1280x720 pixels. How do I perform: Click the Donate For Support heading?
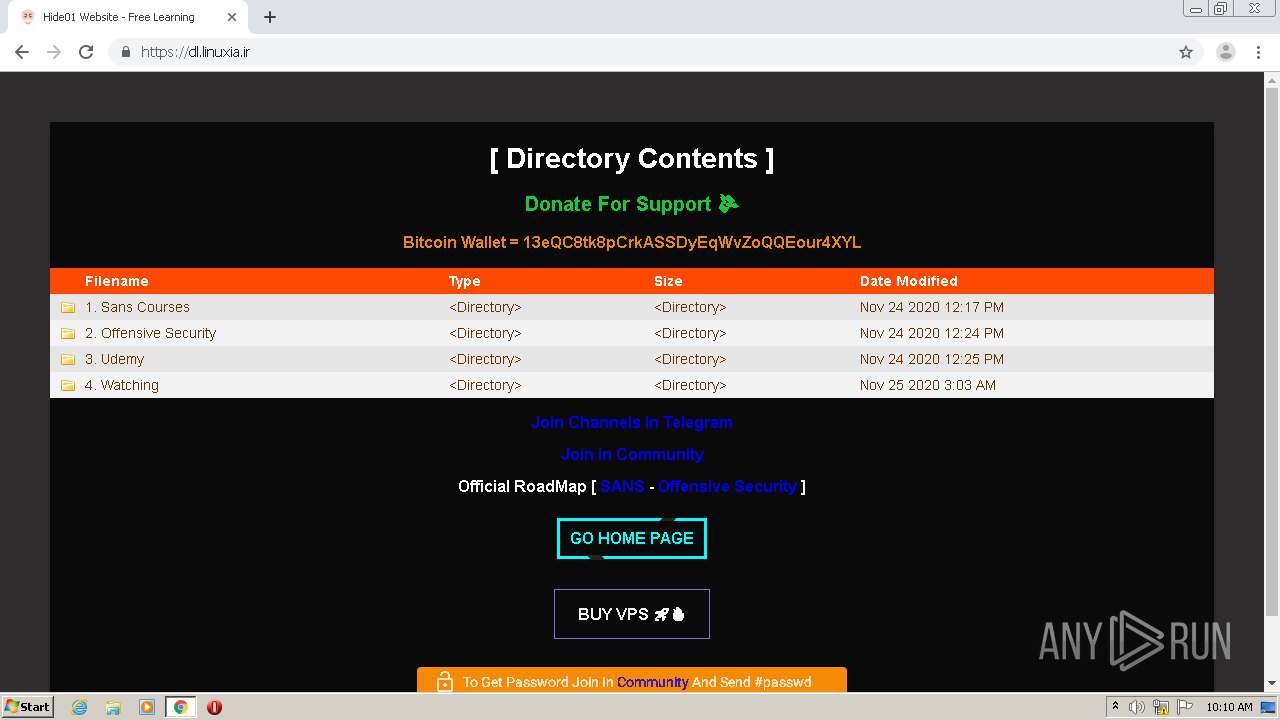[x=631, y=204]
